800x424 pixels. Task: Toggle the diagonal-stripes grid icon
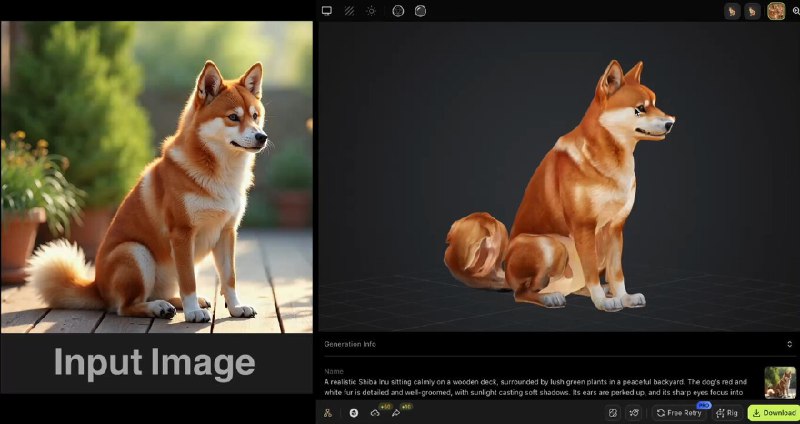(349, 11)
